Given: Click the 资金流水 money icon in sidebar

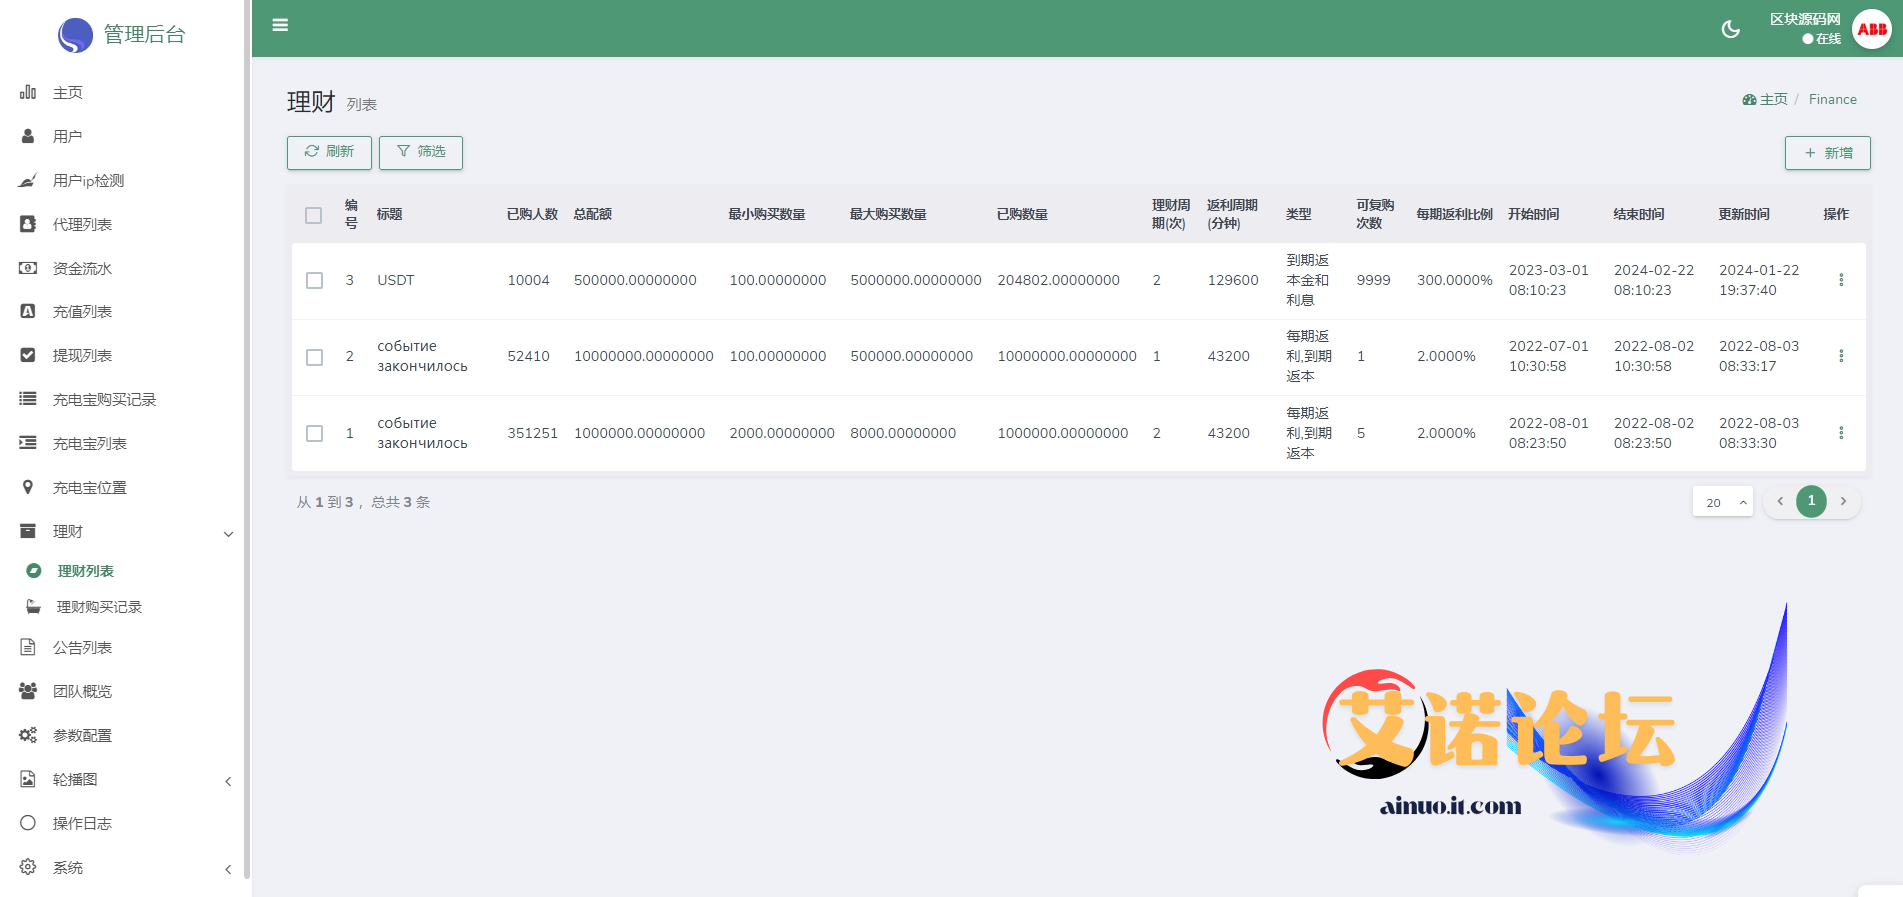Looking at the screenshot, I should 28,268.
